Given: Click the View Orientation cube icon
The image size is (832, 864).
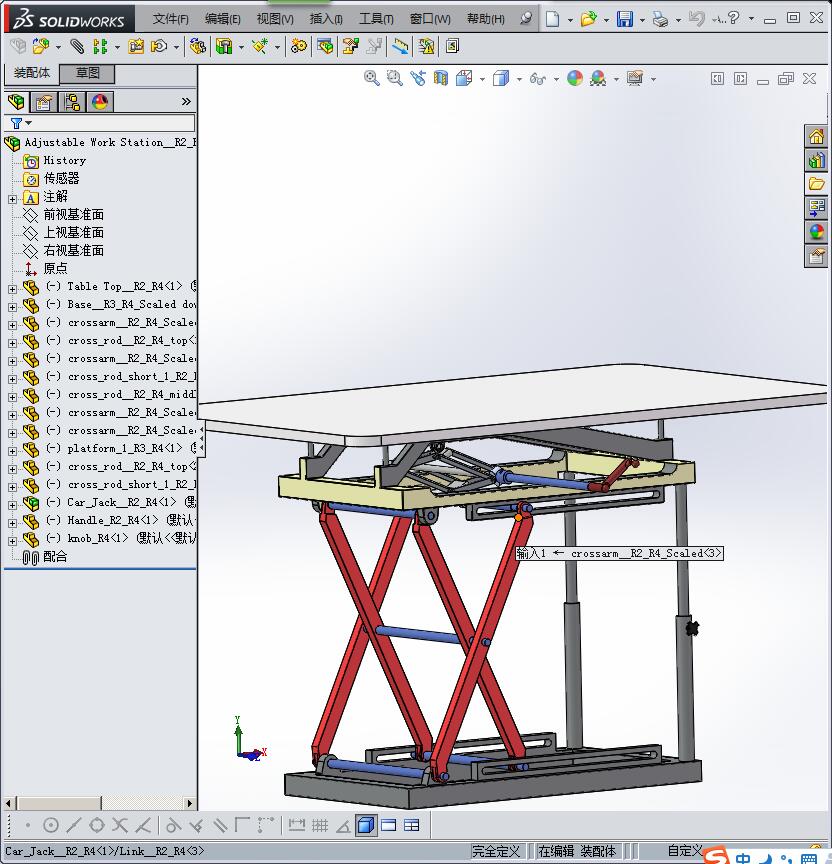Looking at the screenshot, I should (464, 78).
